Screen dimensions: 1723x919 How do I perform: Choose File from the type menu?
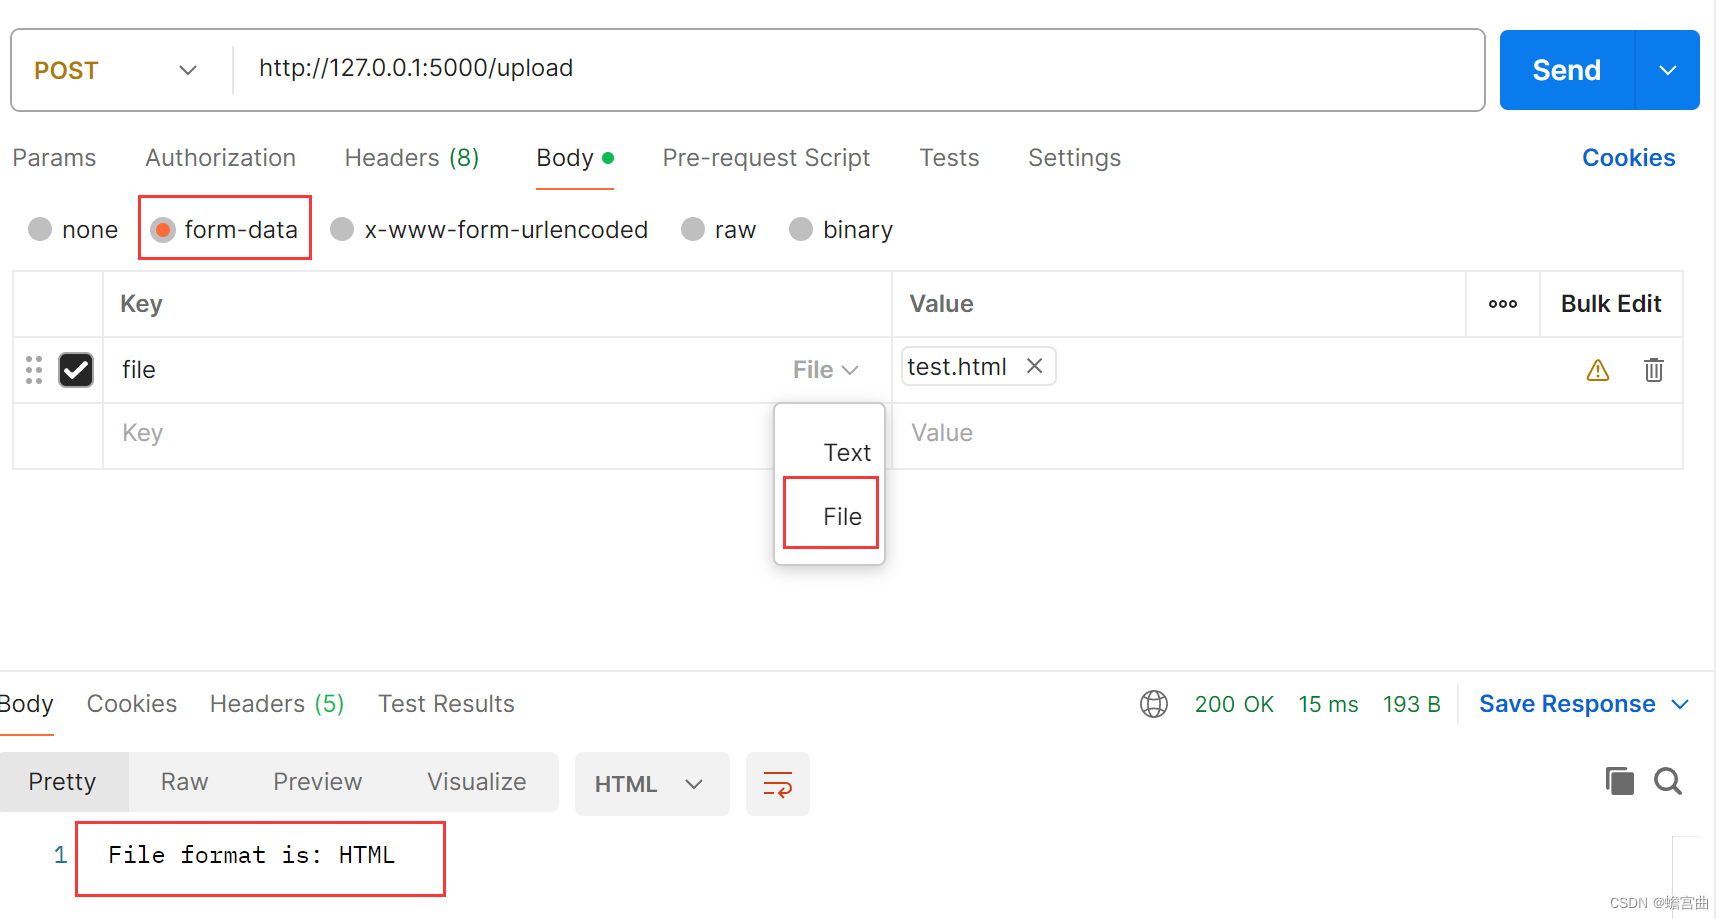842,517
